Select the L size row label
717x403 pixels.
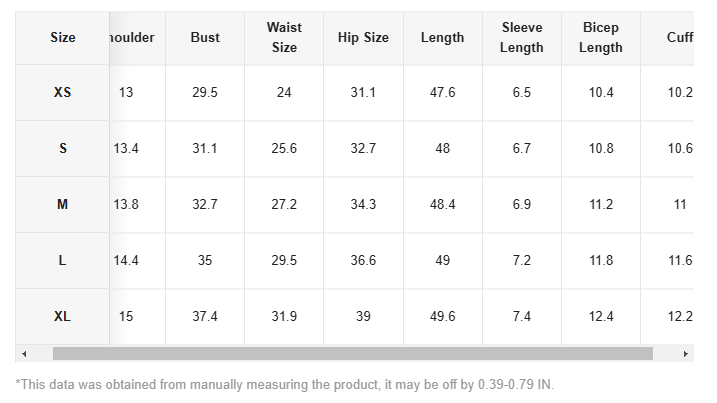click(62, 260)
